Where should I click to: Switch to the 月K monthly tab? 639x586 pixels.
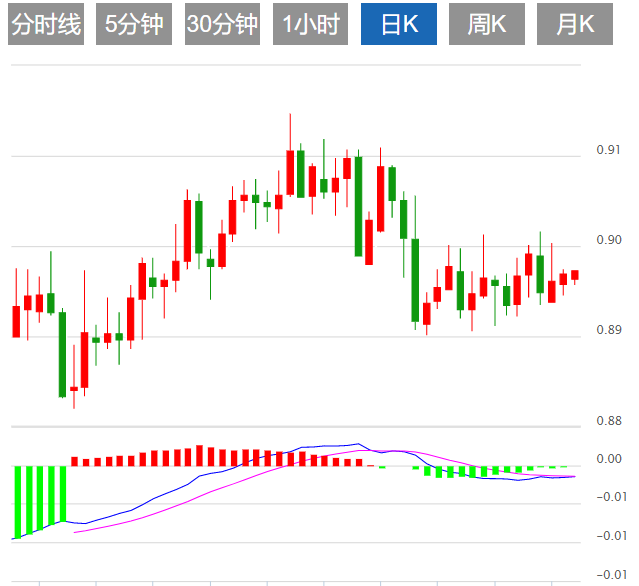coord(575,24)
